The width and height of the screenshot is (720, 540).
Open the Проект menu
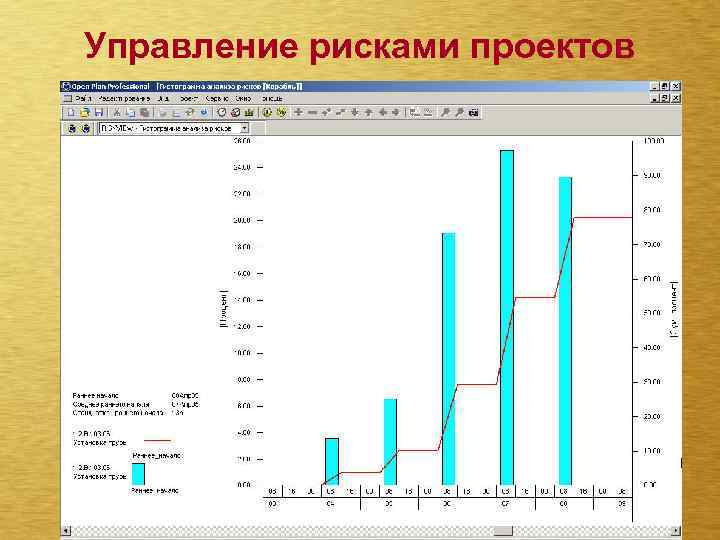[x=189, y=99]
